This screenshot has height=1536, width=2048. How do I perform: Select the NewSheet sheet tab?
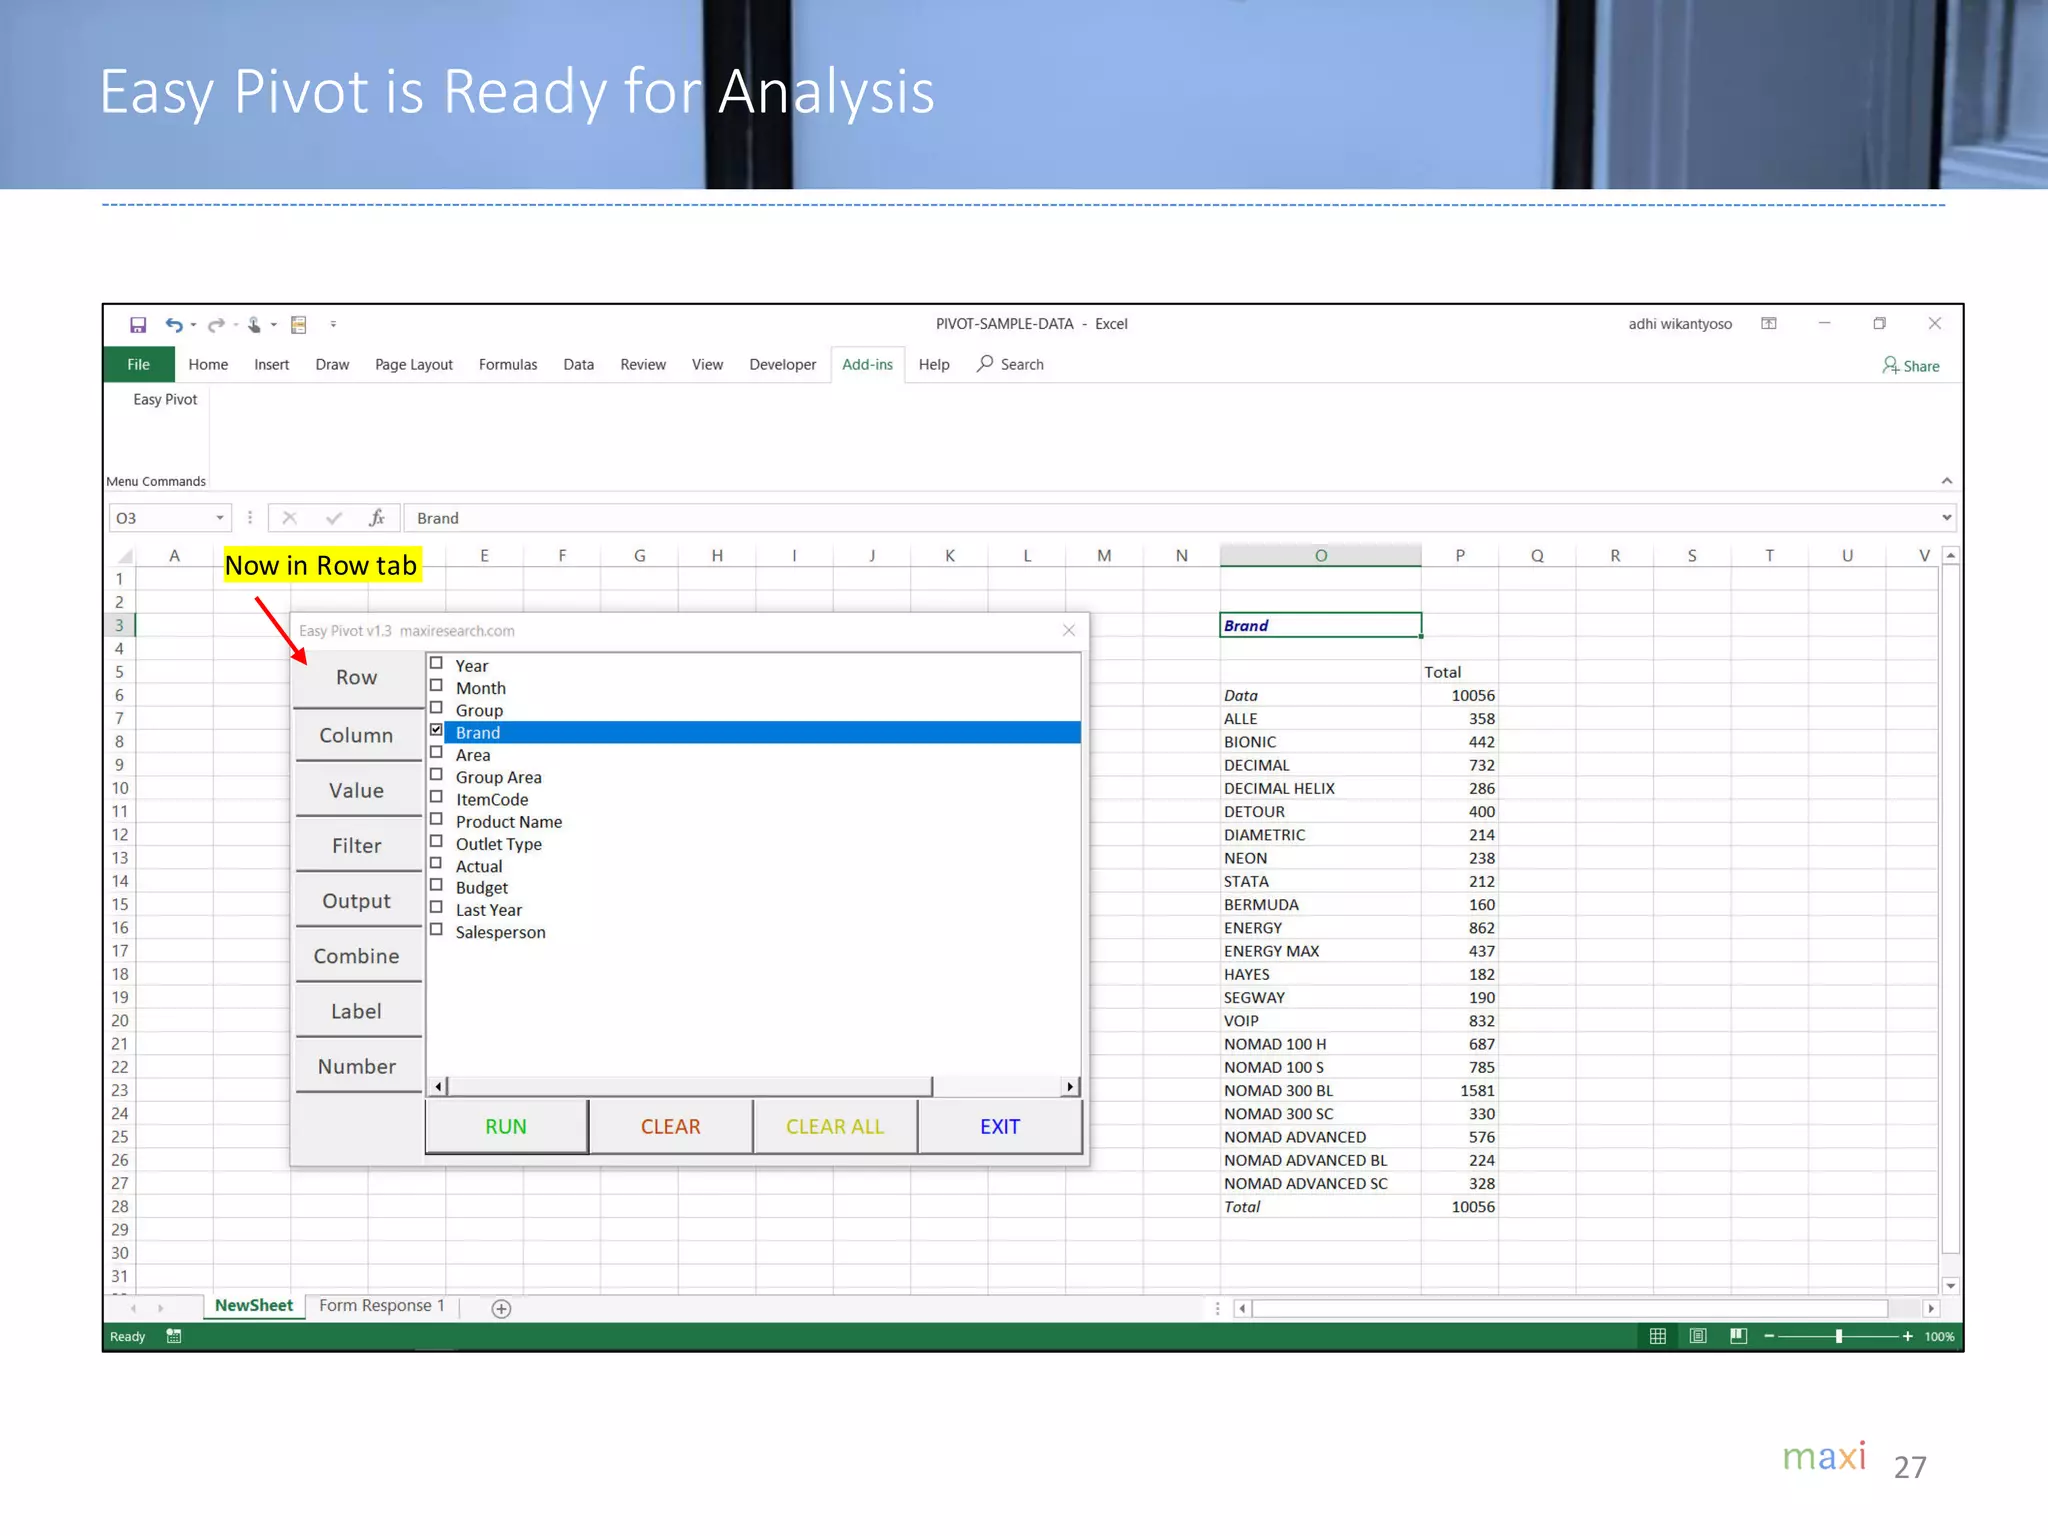click(x=254, y=1306)
